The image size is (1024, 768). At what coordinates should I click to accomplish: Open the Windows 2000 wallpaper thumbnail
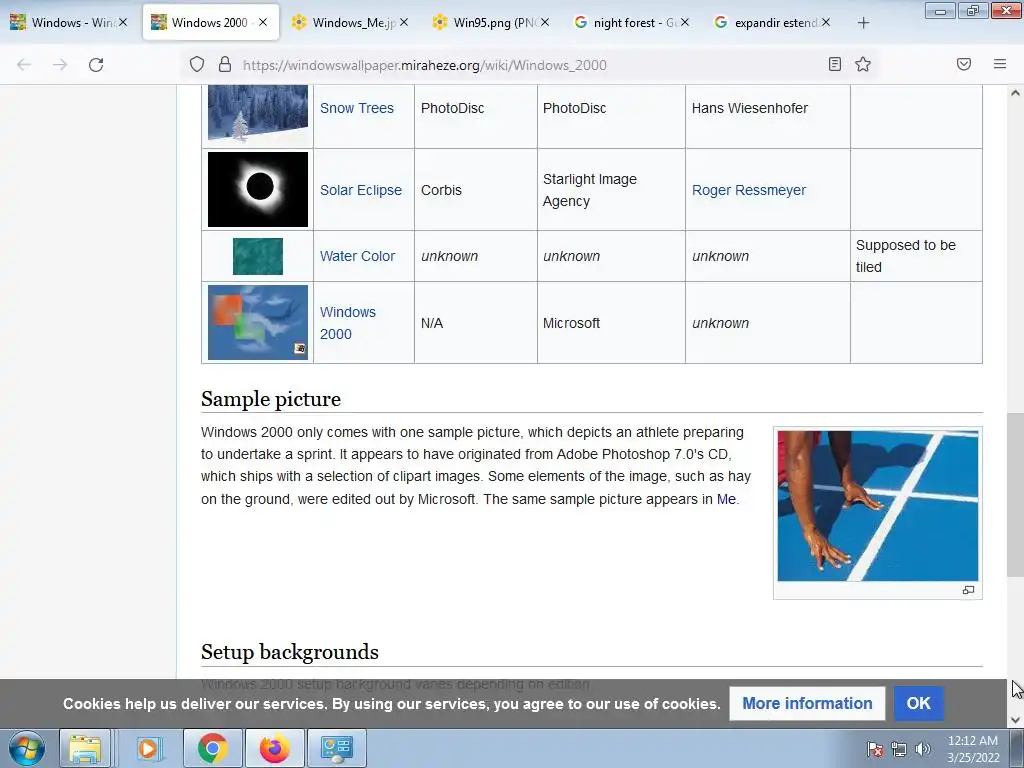coord(258,322)
